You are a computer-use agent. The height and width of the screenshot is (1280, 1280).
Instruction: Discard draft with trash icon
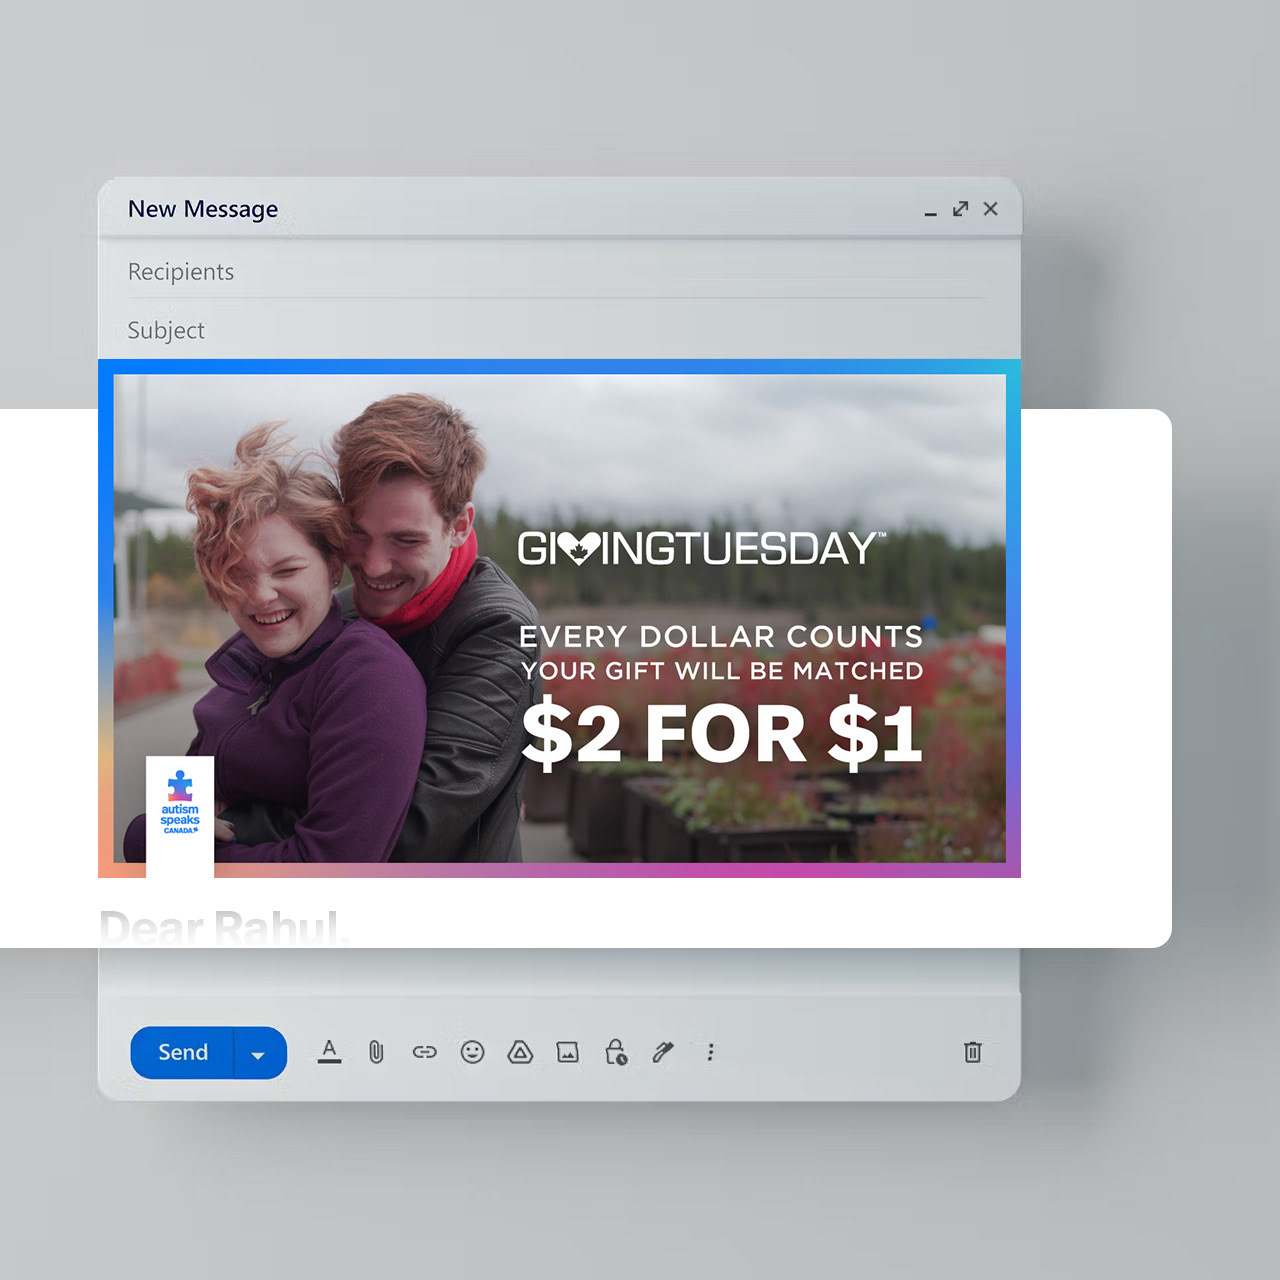tap(973, 1052)
